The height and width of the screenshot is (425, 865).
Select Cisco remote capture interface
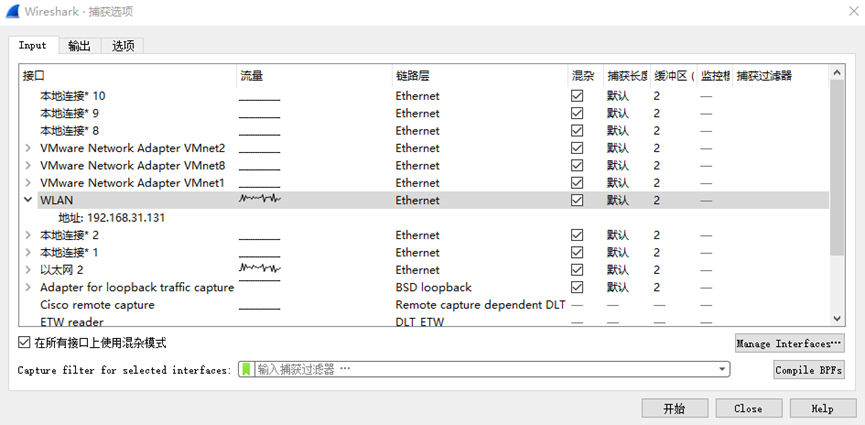(97, 305)
